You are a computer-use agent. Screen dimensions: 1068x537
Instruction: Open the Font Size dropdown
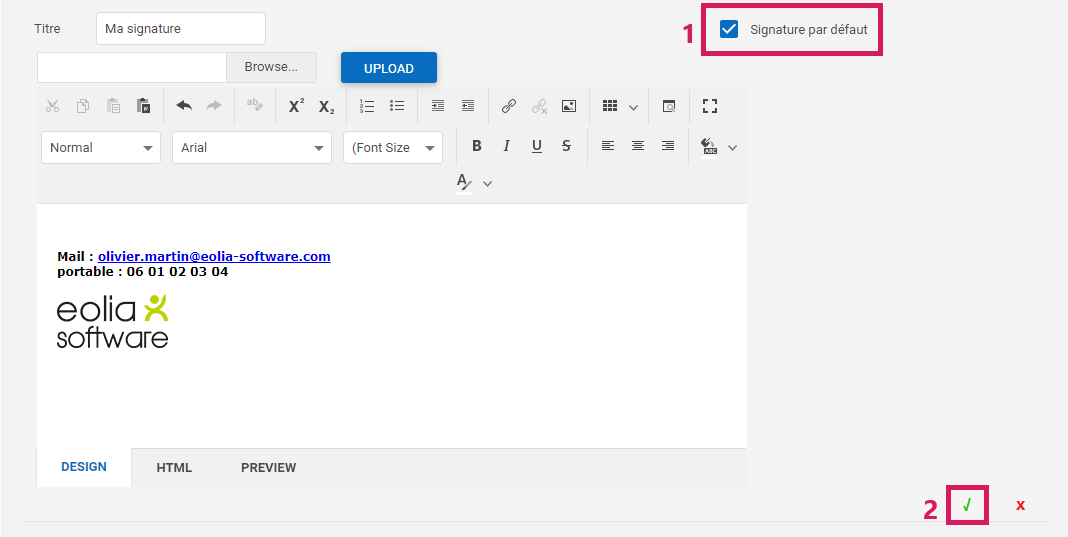point(392,147)
